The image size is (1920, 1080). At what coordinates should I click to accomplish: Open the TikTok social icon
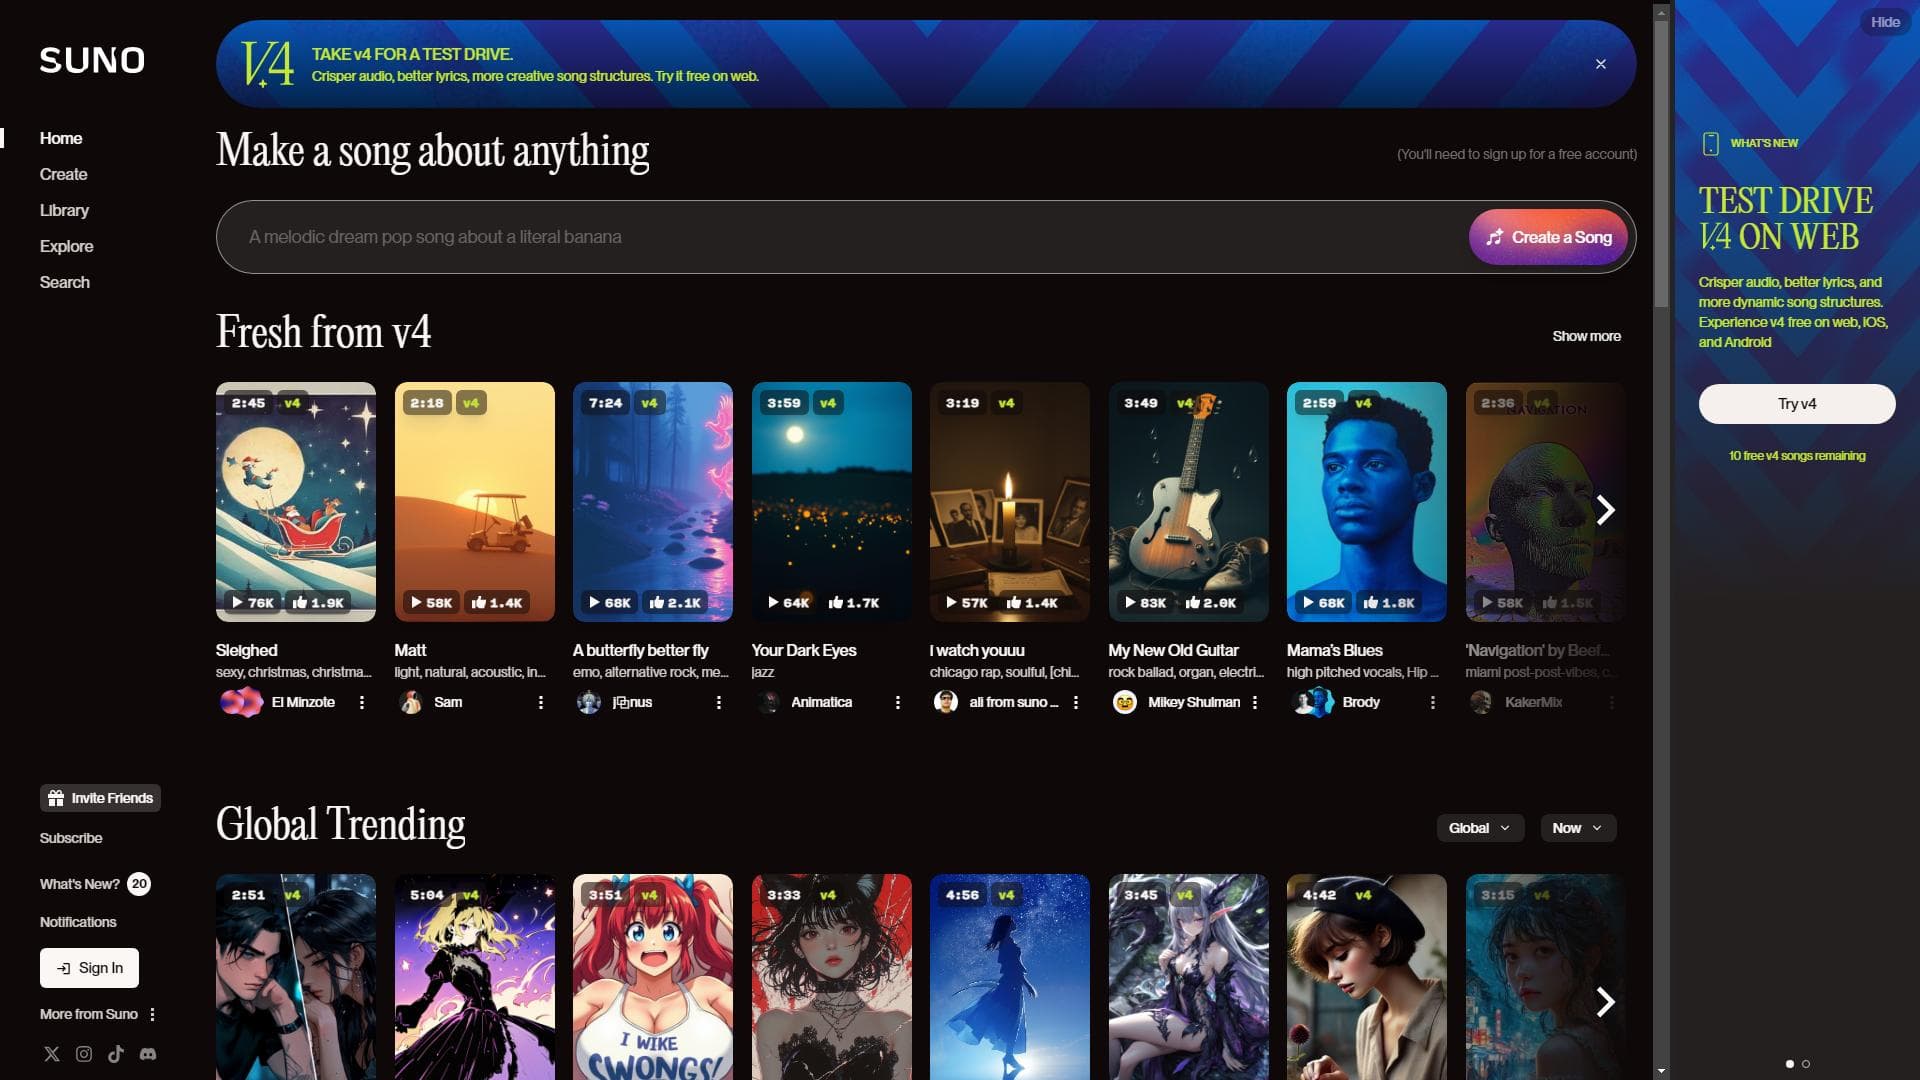(x=116, y=1054)
